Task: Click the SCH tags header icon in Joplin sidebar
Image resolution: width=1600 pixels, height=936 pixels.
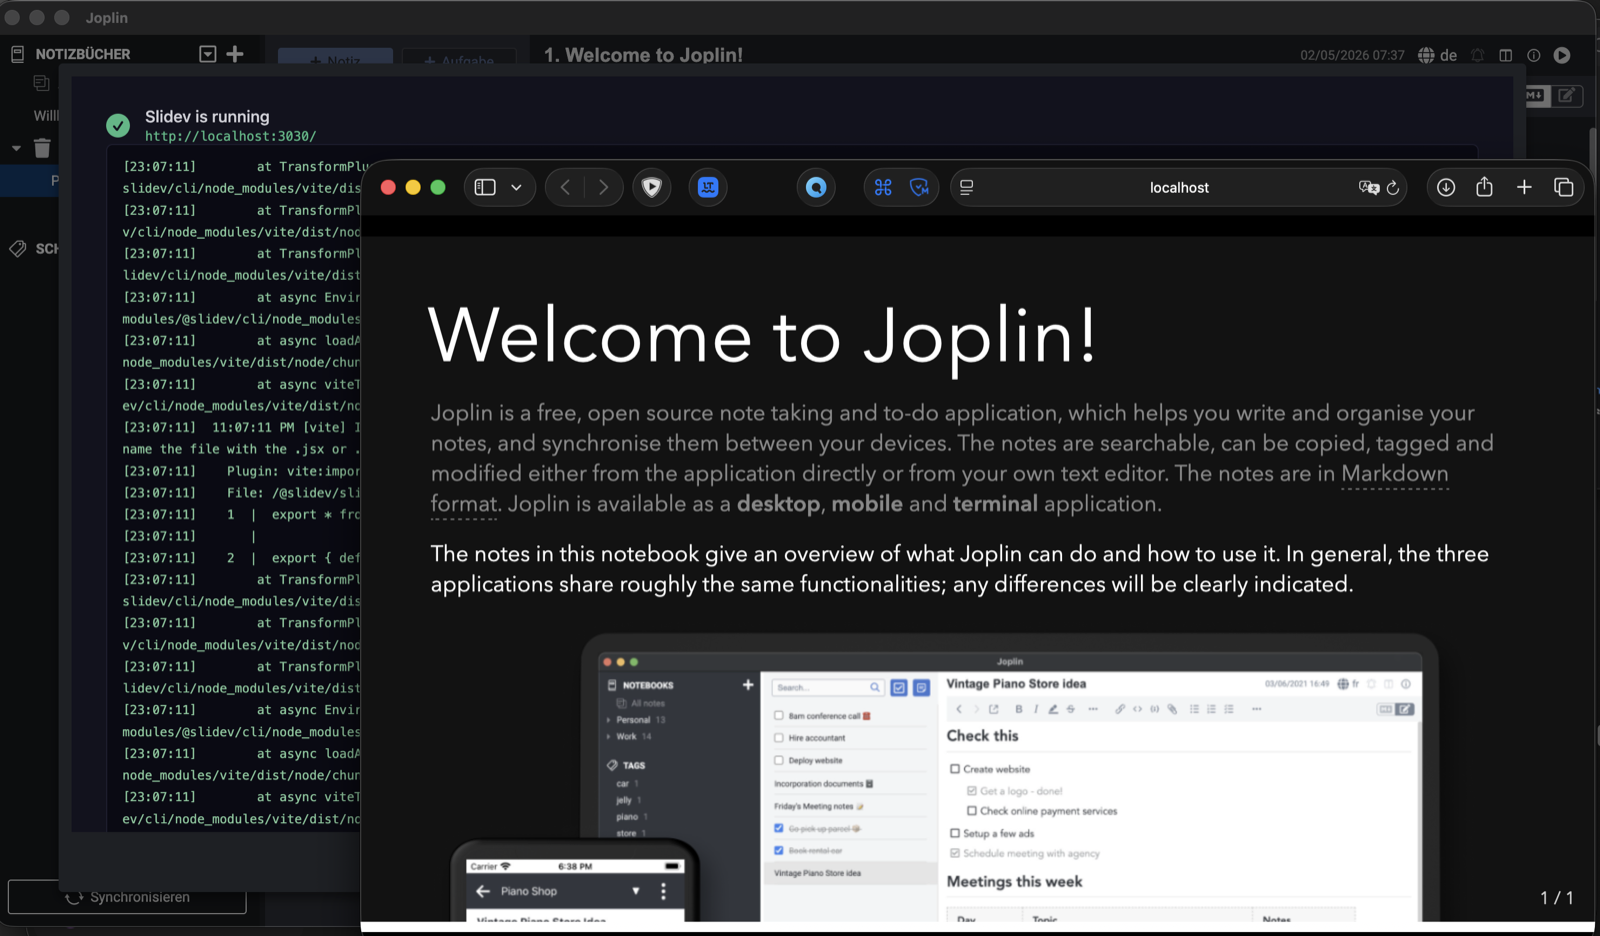Action: 17,248
